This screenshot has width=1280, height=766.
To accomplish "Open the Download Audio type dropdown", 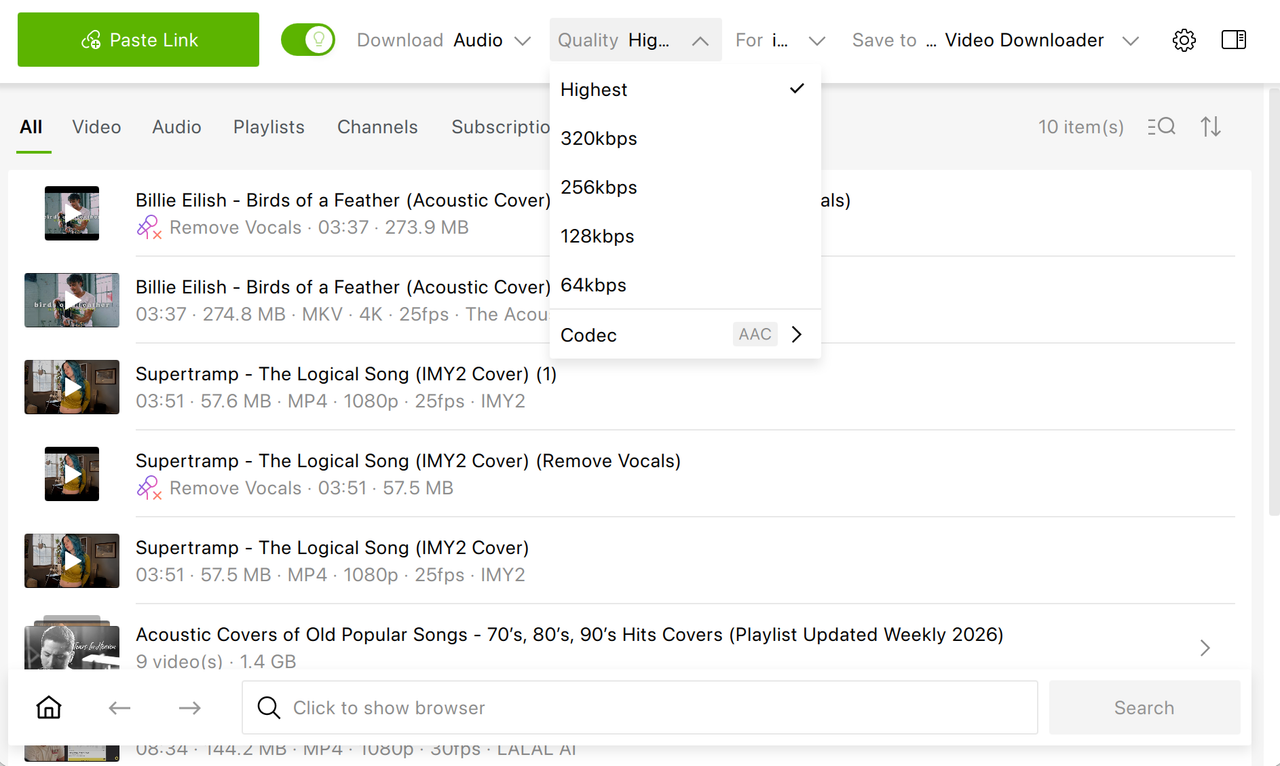I will tap(444, 40).
